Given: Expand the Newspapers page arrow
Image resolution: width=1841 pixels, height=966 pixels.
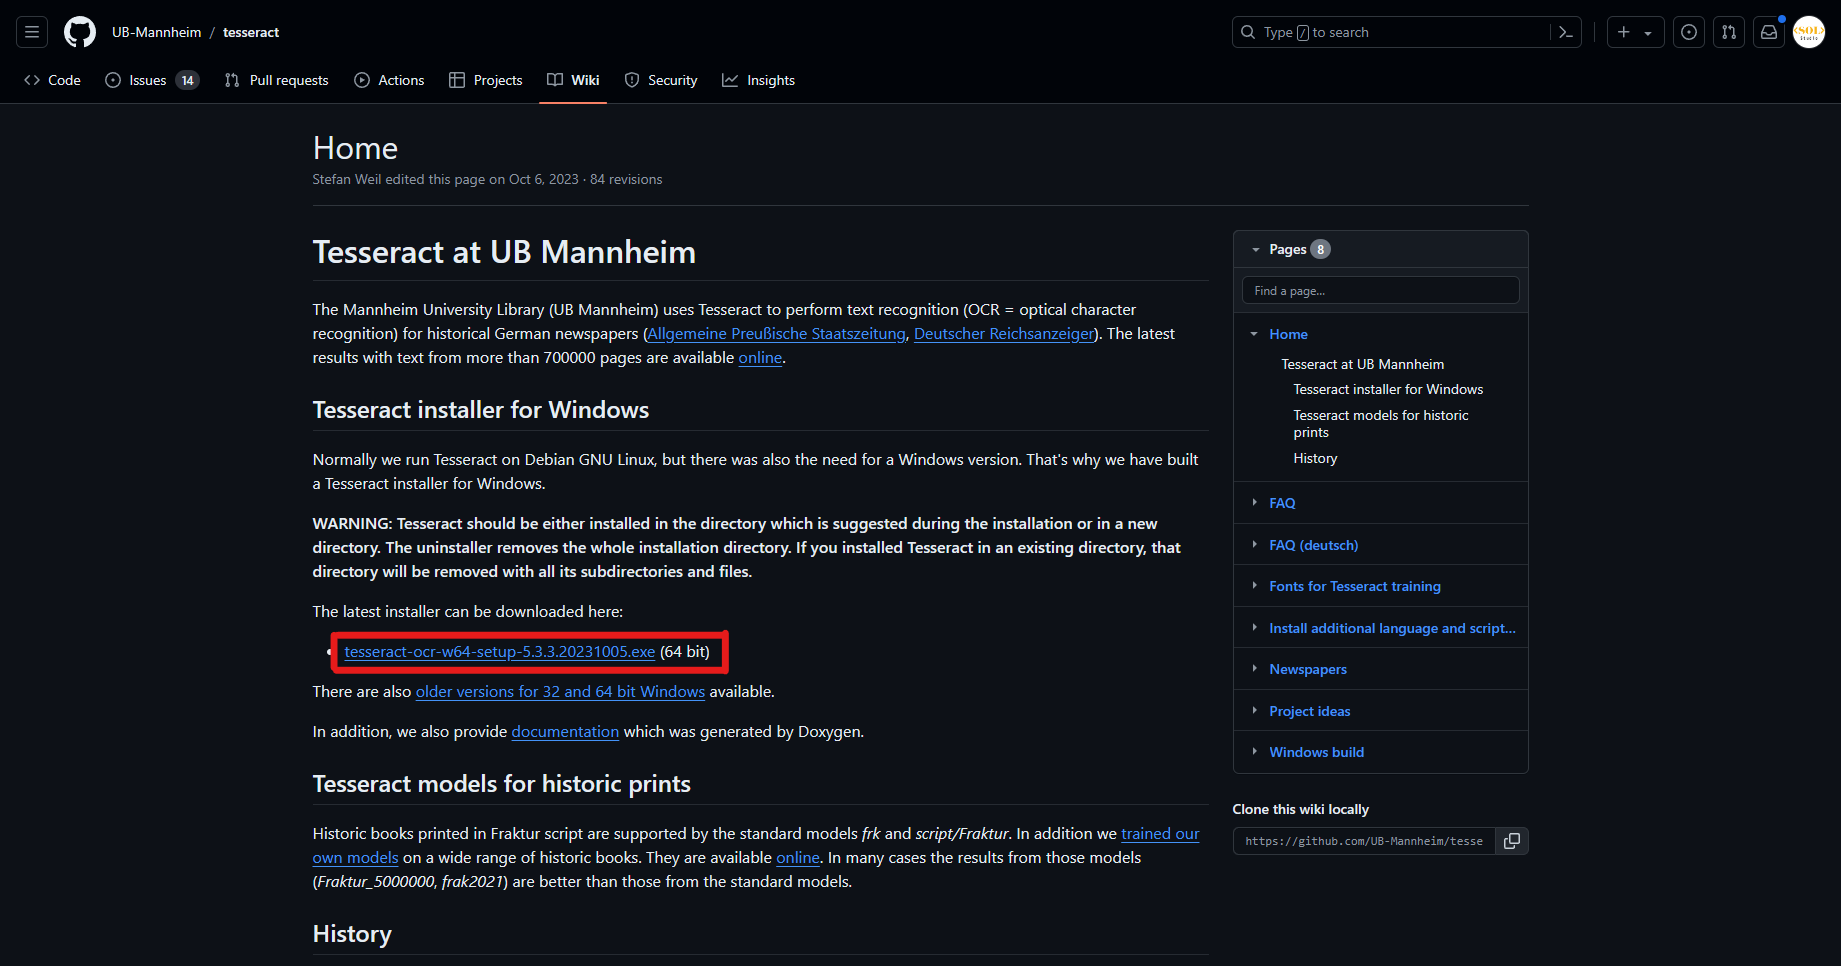Looking at the screenshot, I should pyautogui.click(x=1254, y=669).
